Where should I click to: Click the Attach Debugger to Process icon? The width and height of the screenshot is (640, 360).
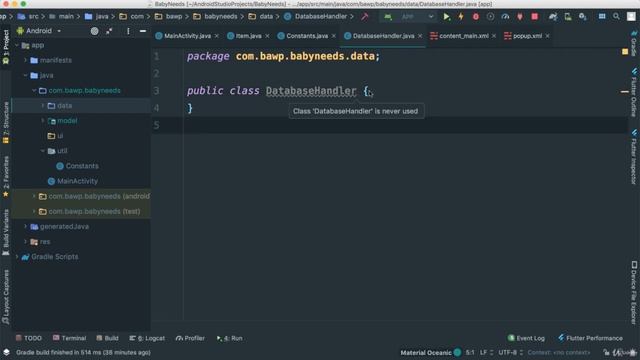tap(520, 17)
